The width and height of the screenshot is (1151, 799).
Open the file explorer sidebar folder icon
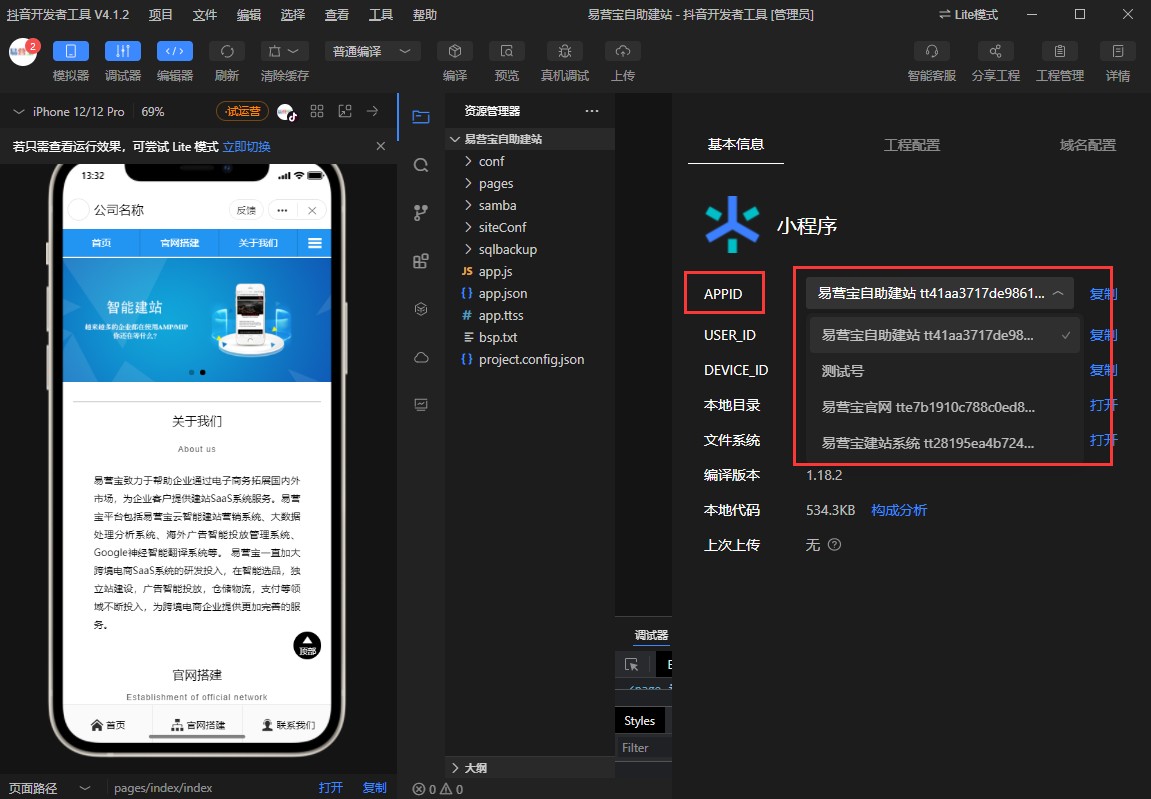(421, 117)
